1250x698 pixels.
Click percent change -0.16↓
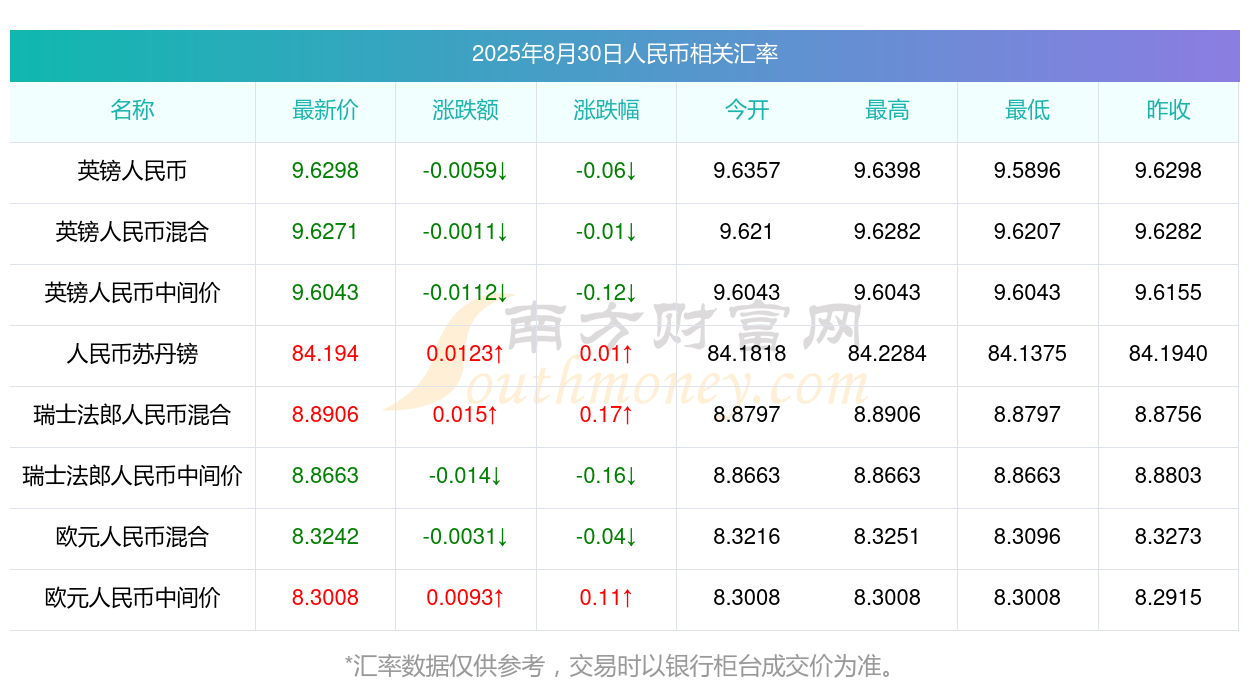tap(606, 476)
